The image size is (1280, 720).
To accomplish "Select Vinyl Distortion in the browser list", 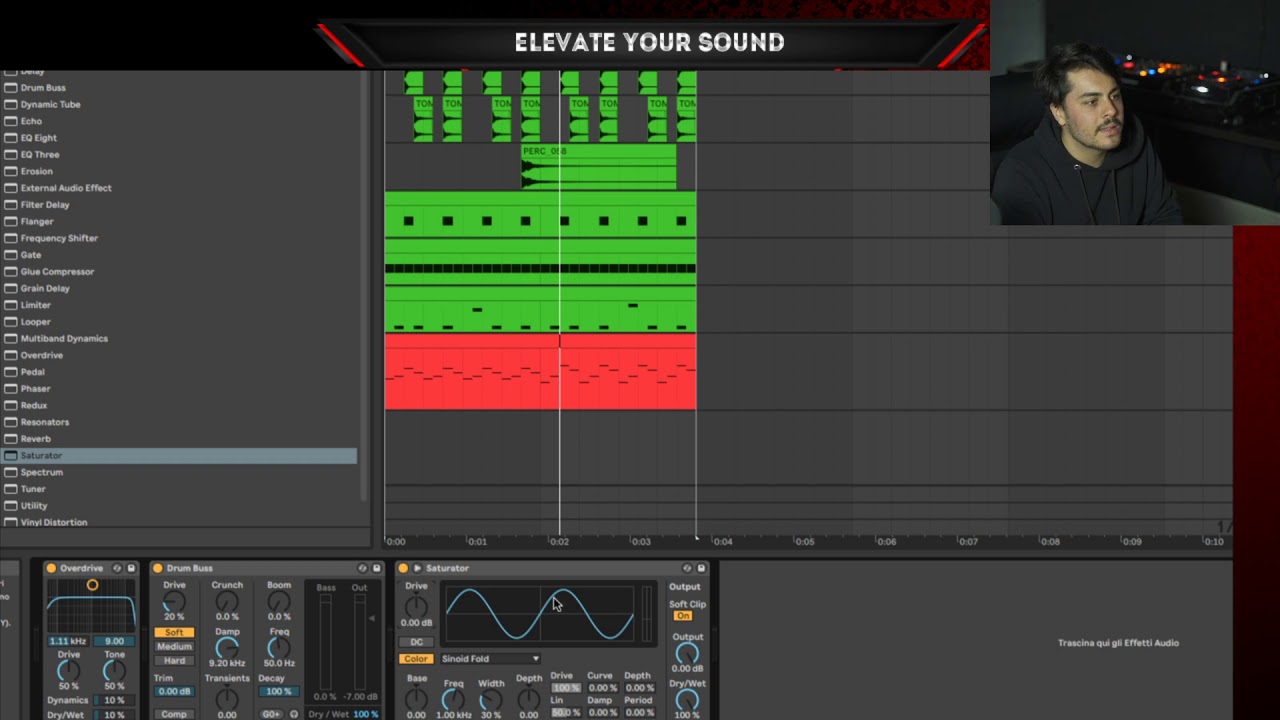I will point(179,523).
